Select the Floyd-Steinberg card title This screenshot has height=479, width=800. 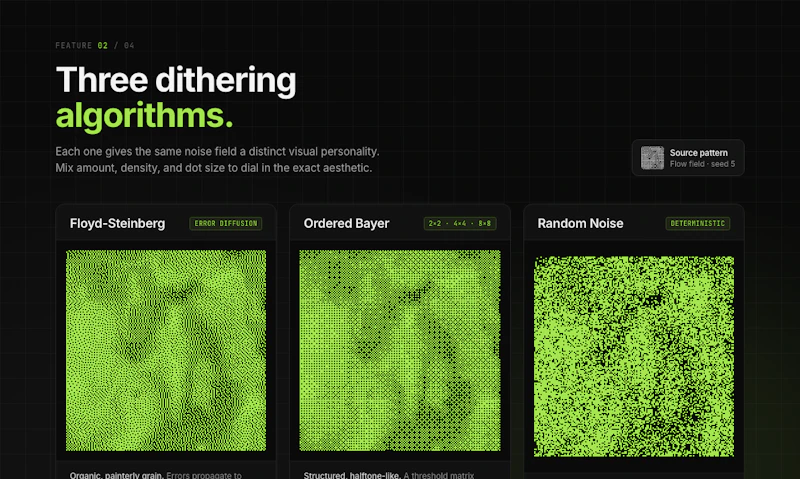click(x=117, y=223)
